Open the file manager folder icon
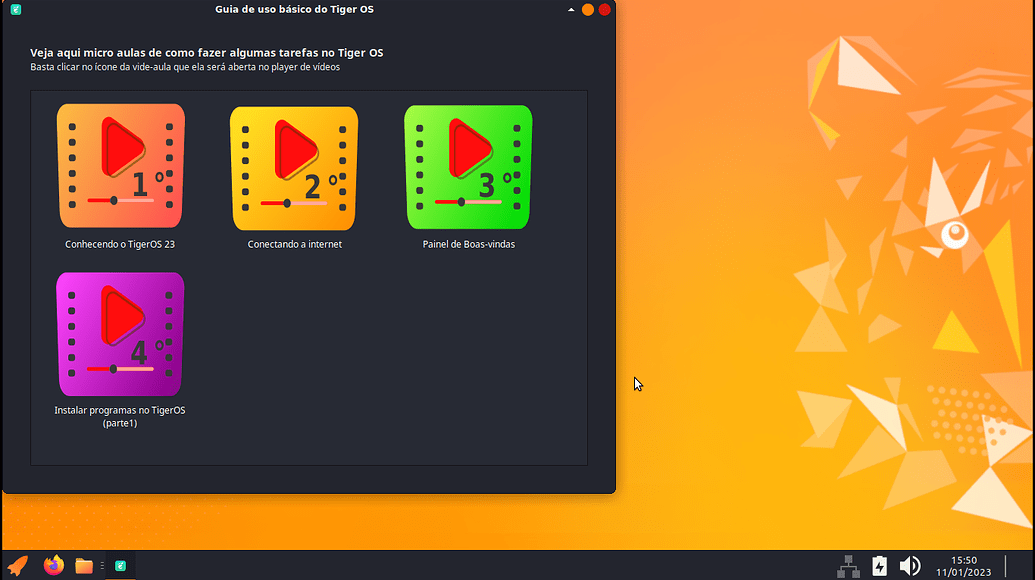The image size is (1035, 580). click(84, 566)
